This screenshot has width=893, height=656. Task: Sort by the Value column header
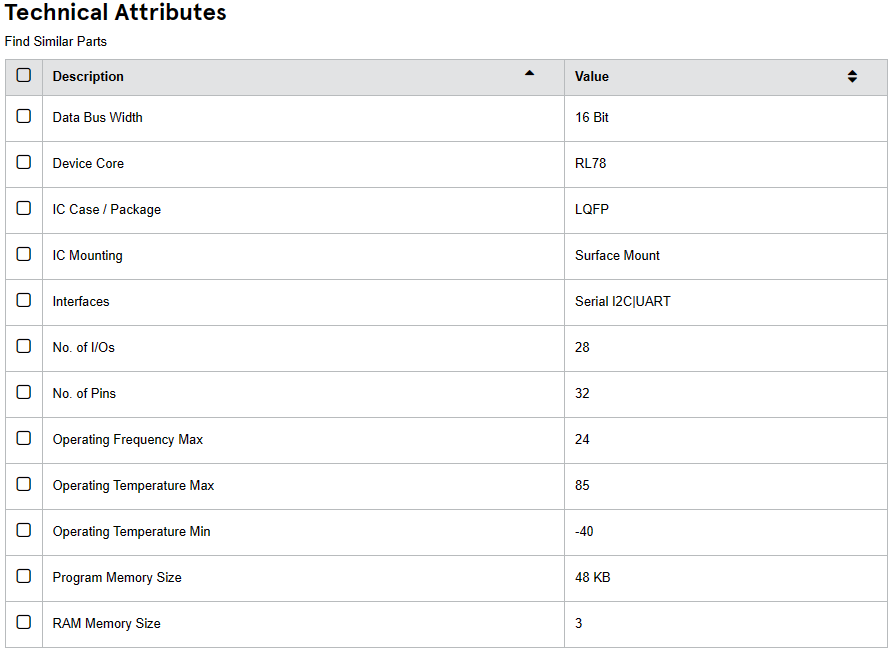(x=592, y=77)
